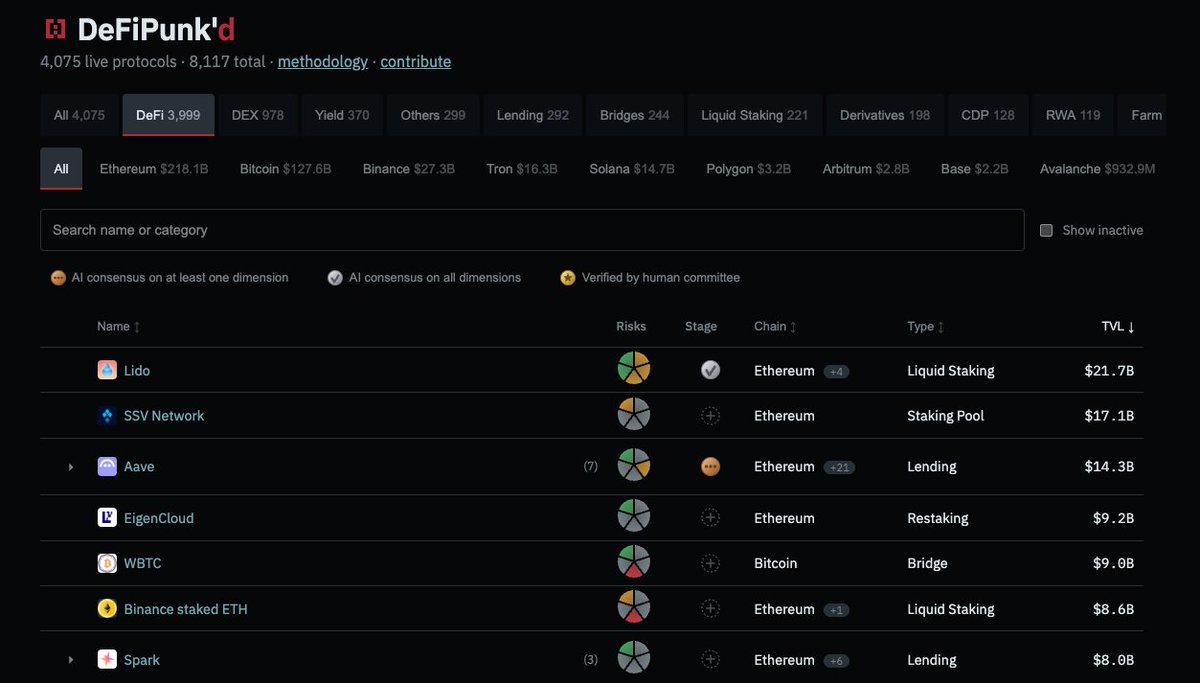Viewport: 1200px width, 683px height.
Task: Click the AI consensus all dimensions legend icon
Action: coord(335,278)
